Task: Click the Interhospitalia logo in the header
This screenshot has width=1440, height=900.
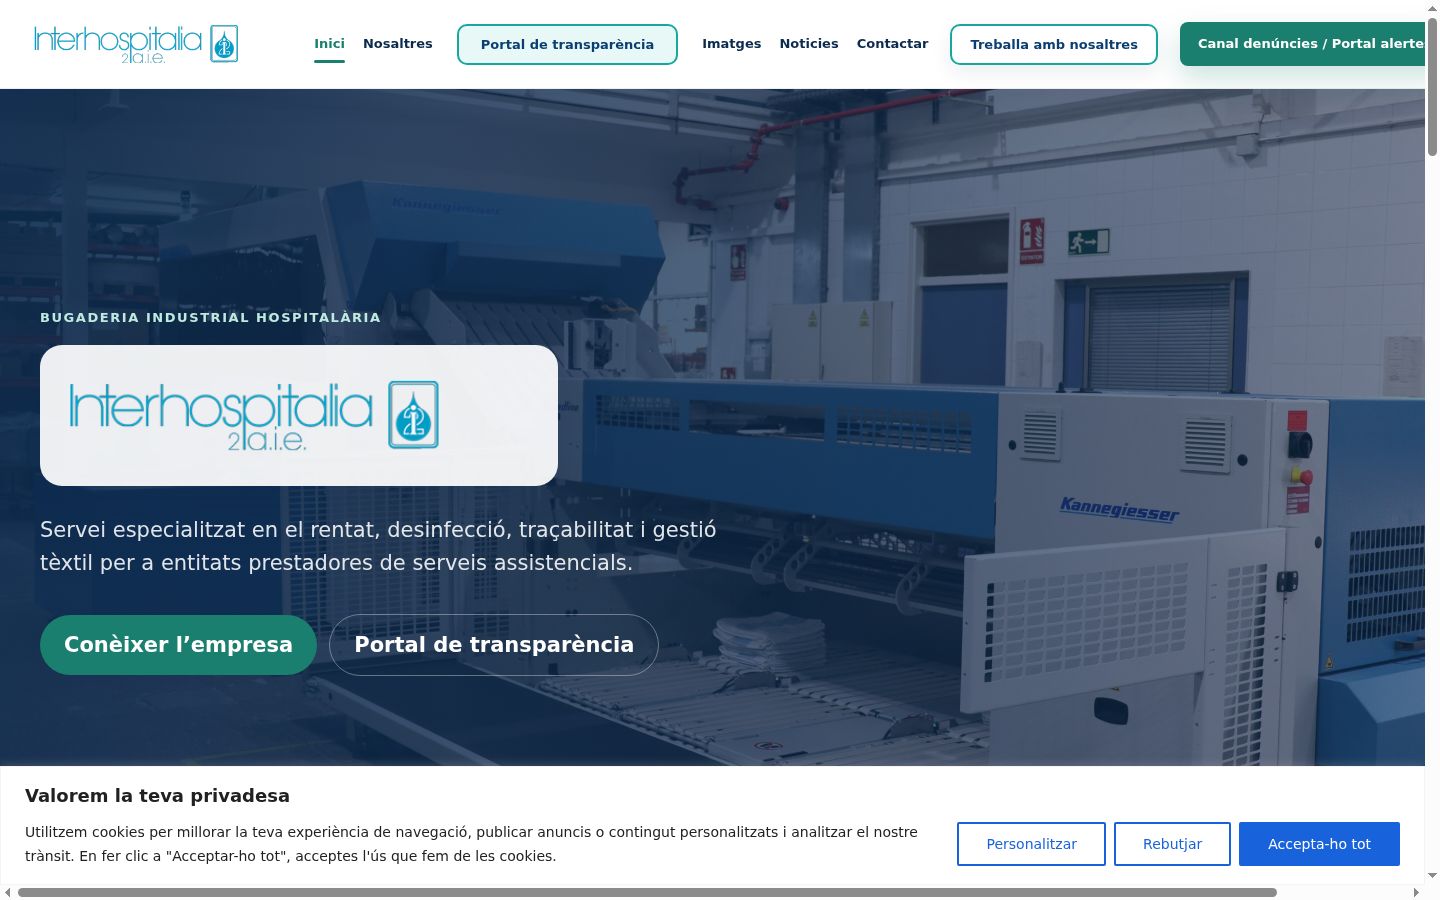Action: tap(136, 44)
